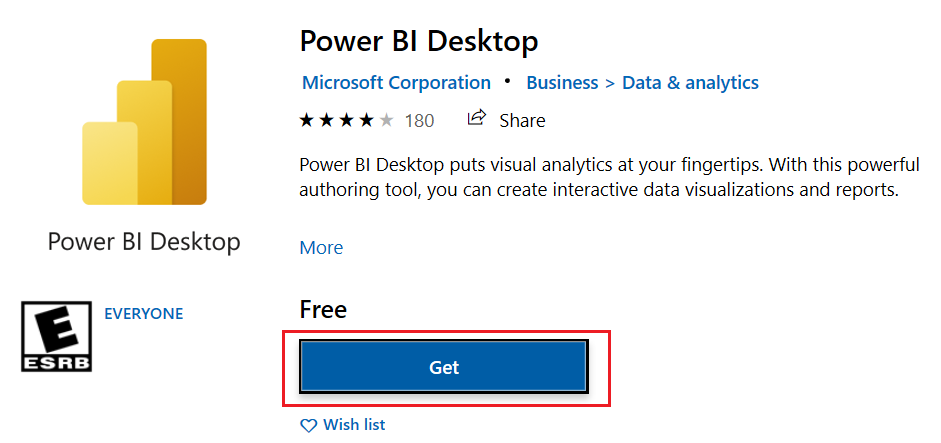This screenshot has width=941, height=443.
Task: Select the Share text label
Action: coord(522,121)
